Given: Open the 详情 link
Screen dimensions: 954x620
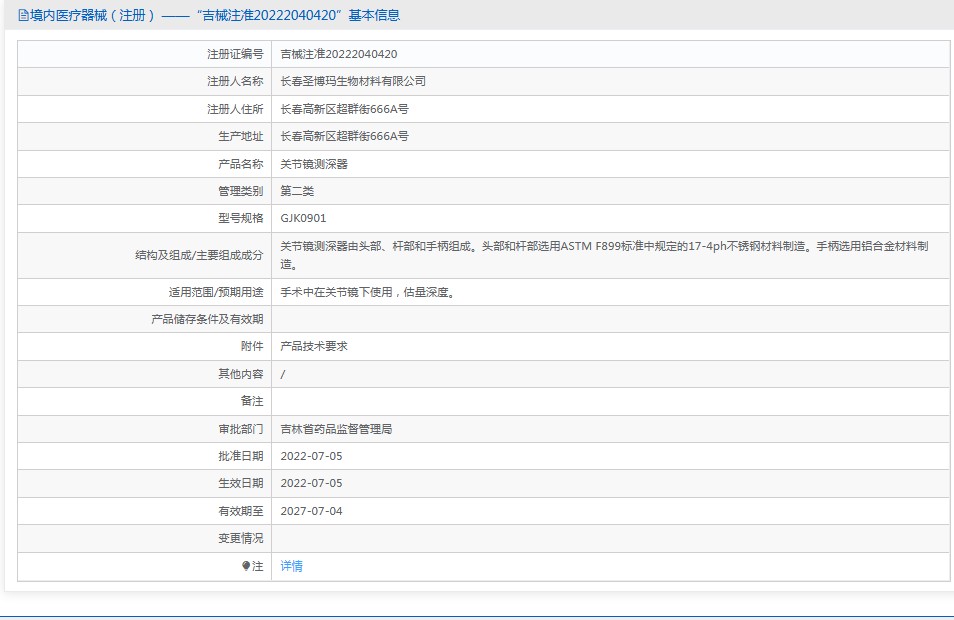Looking at the screenshot, I should coord(291,566).
